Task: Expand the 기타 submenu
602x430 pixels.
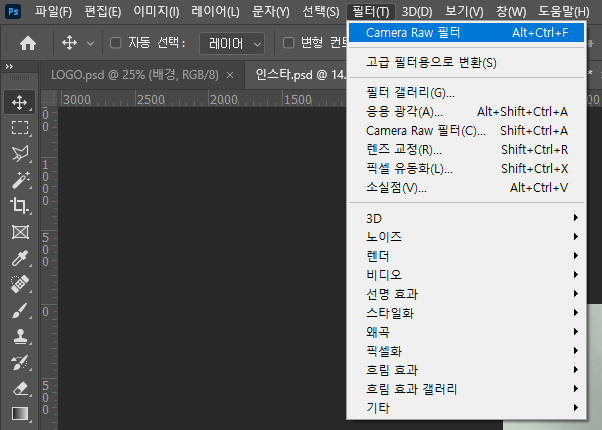Action: [x=466, y=408]
